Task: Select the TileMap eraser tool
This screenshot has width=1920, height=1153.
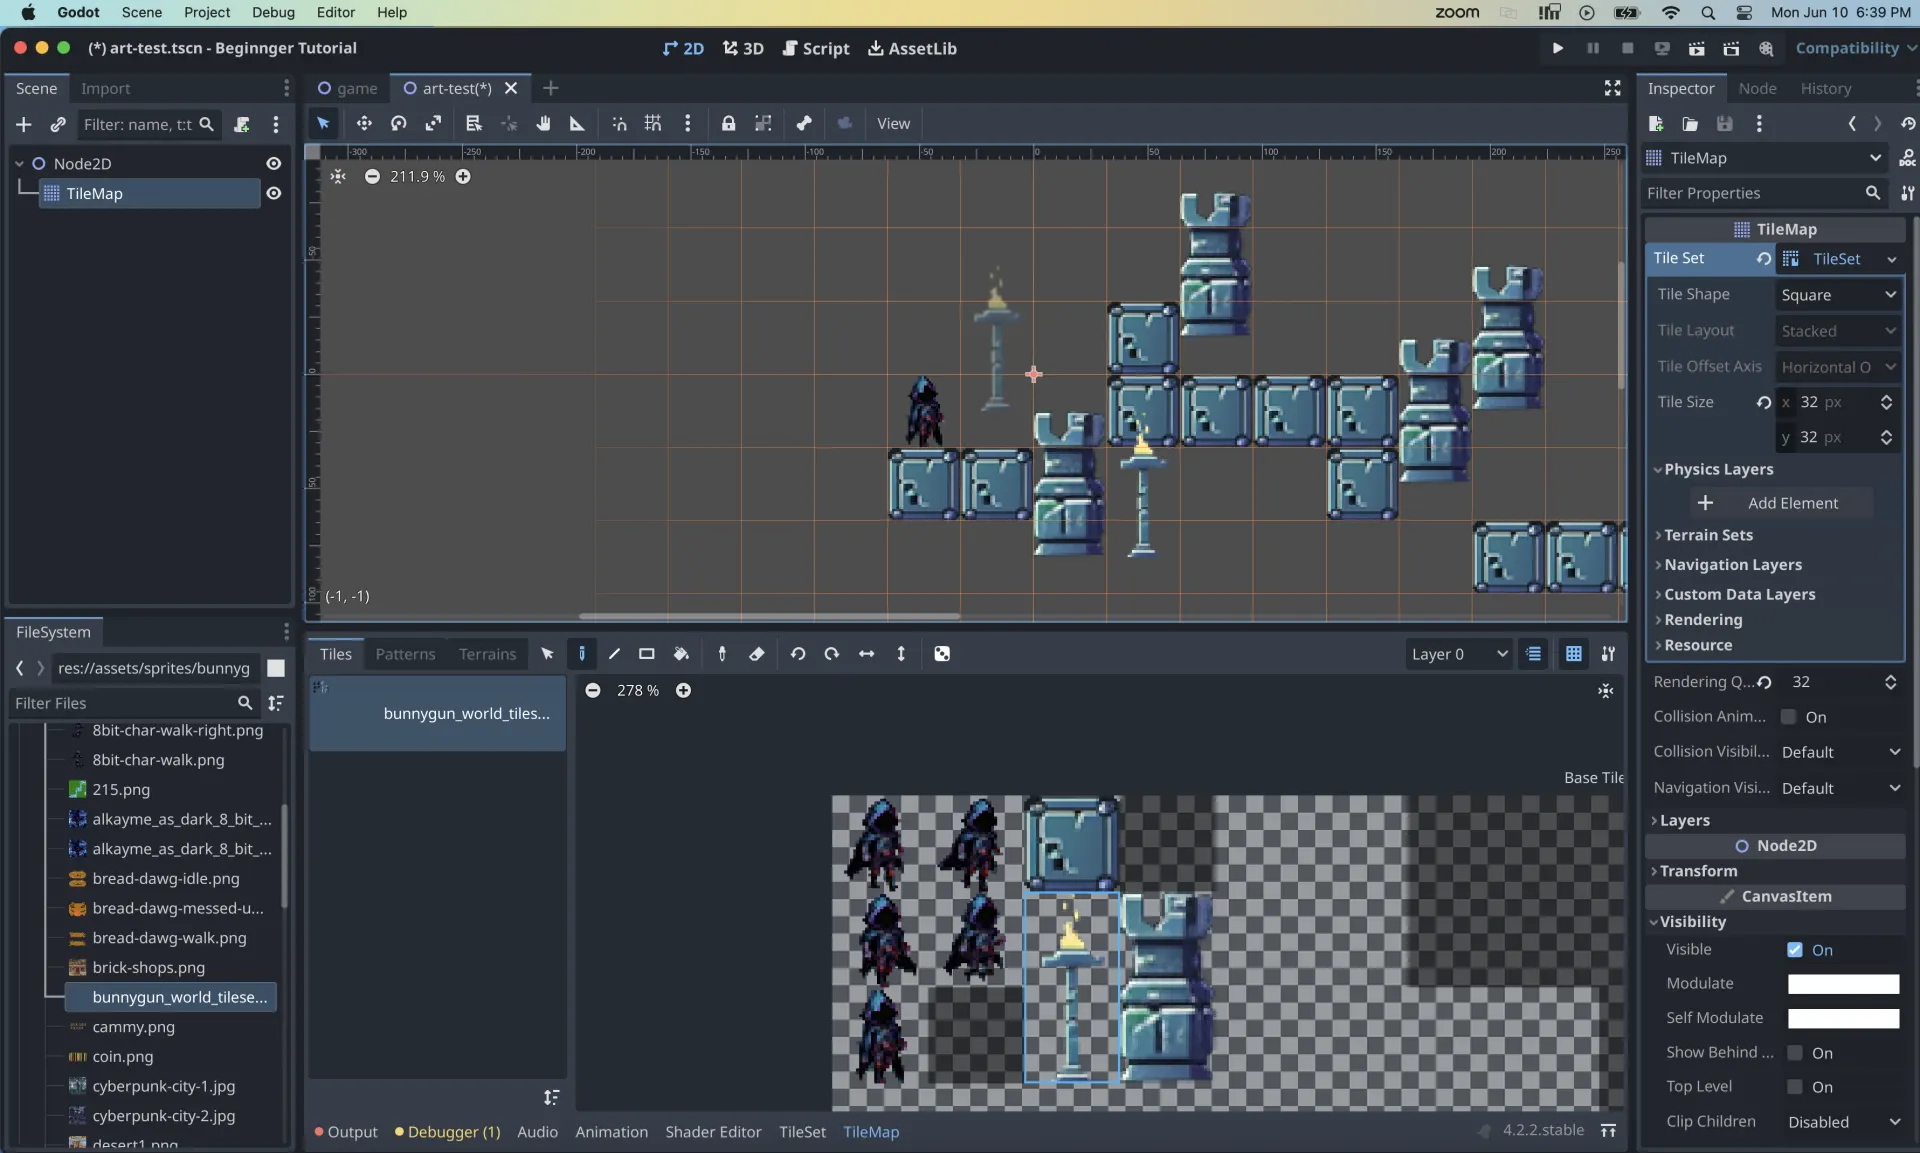Action: coord(757,654)
